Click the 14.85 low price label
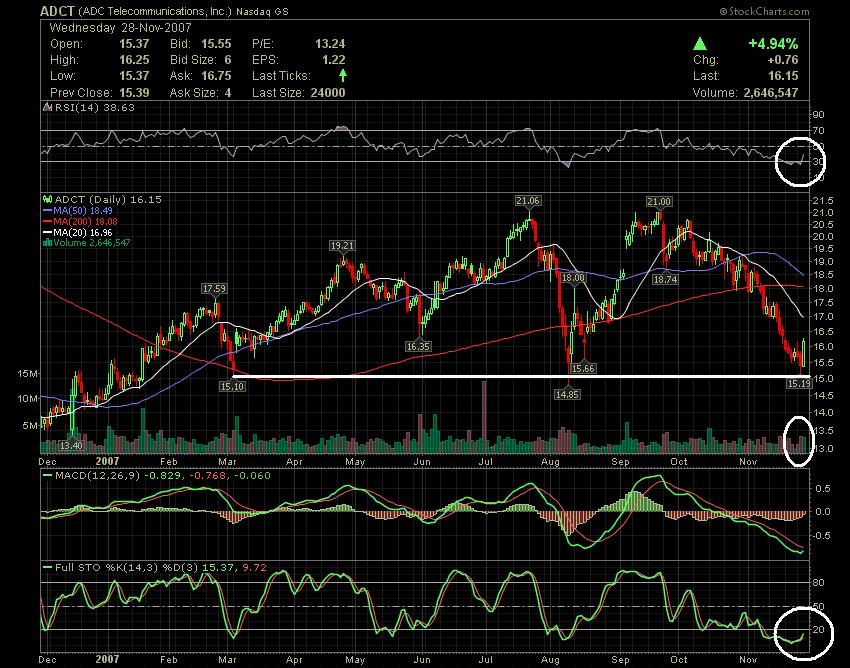The width and height of the screenshot is (850, 668). [x=567, y=395]
